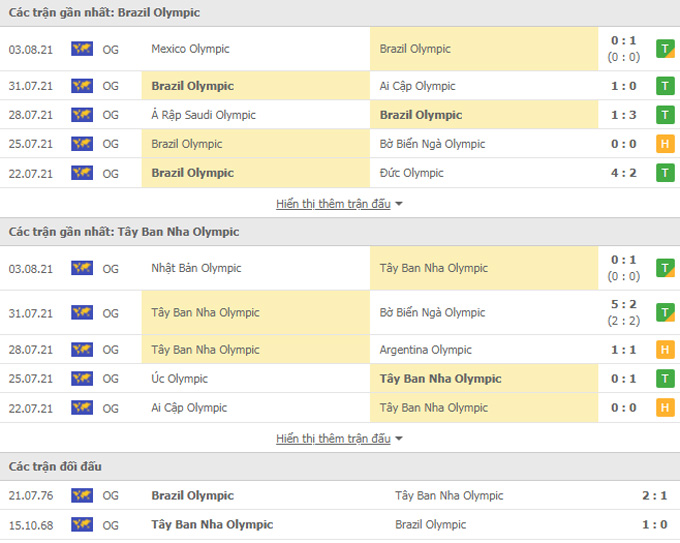Click the green T badge for Úc Olympic match

663,379
